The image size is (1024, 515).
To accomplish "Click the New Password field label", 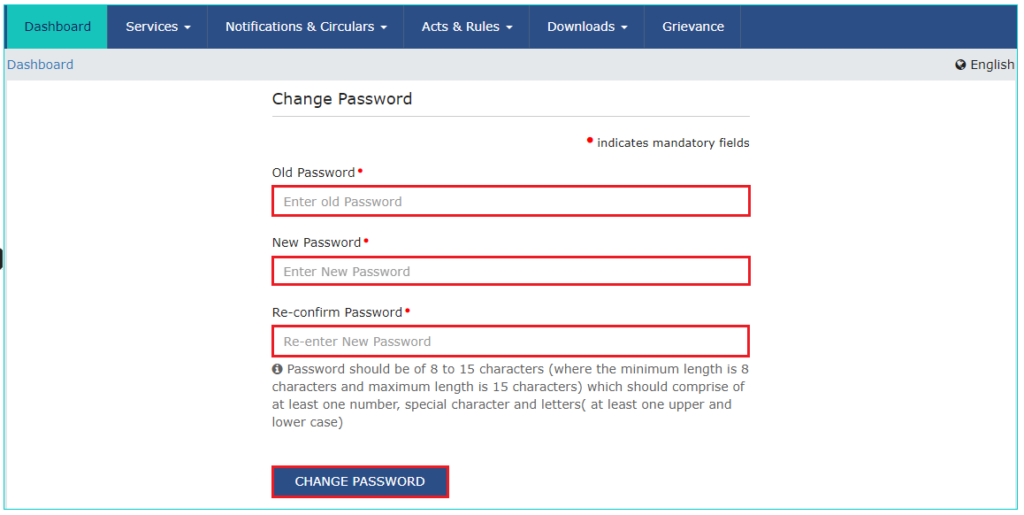I will (316, 243).
